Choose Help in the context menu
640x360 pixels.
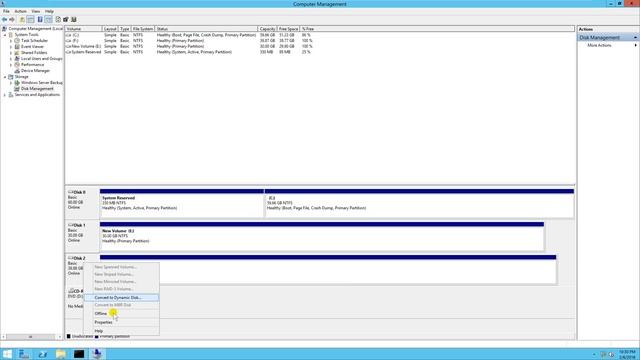point(121,331)
